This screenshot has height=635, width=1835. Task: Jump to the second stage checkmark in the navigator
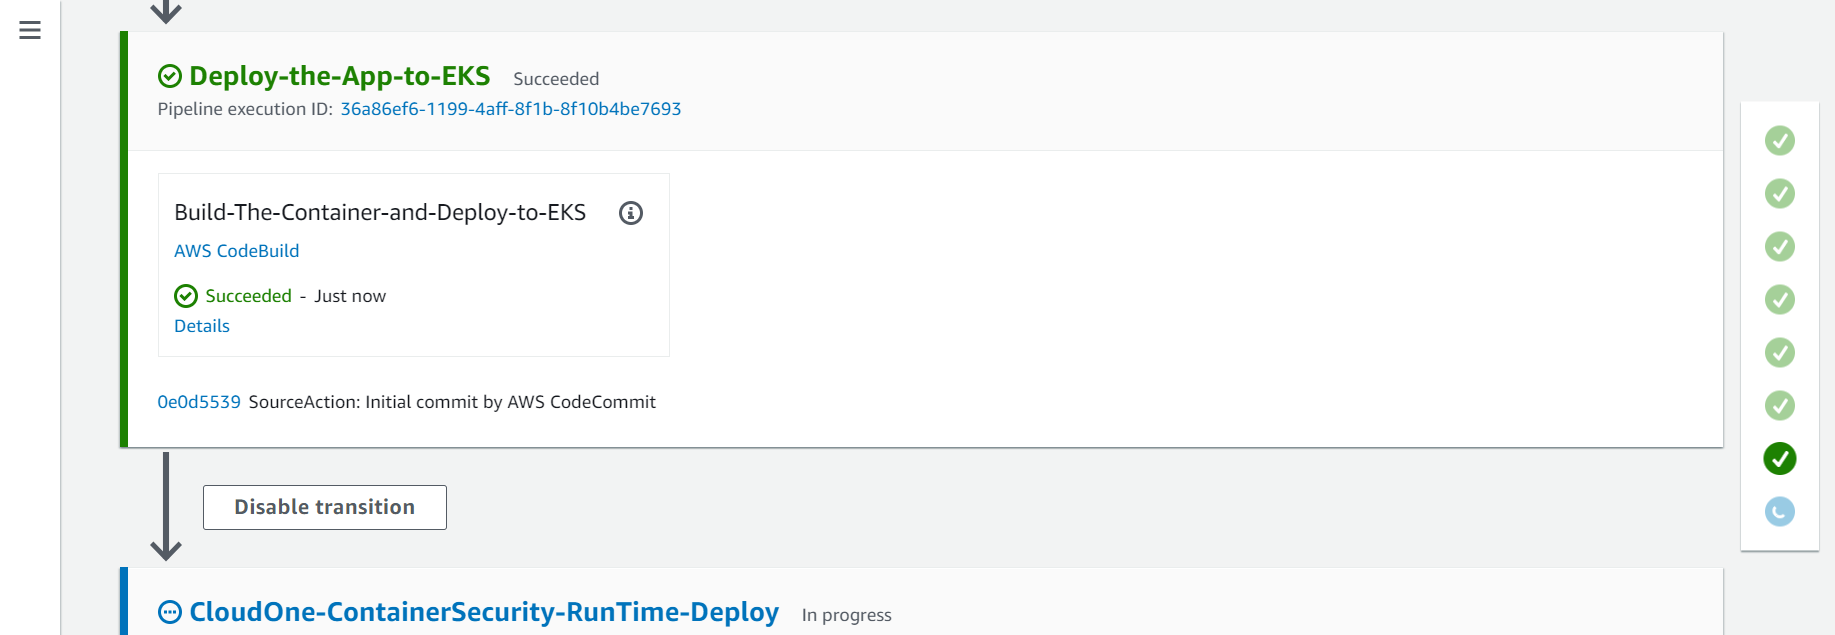pos(1780,194)
